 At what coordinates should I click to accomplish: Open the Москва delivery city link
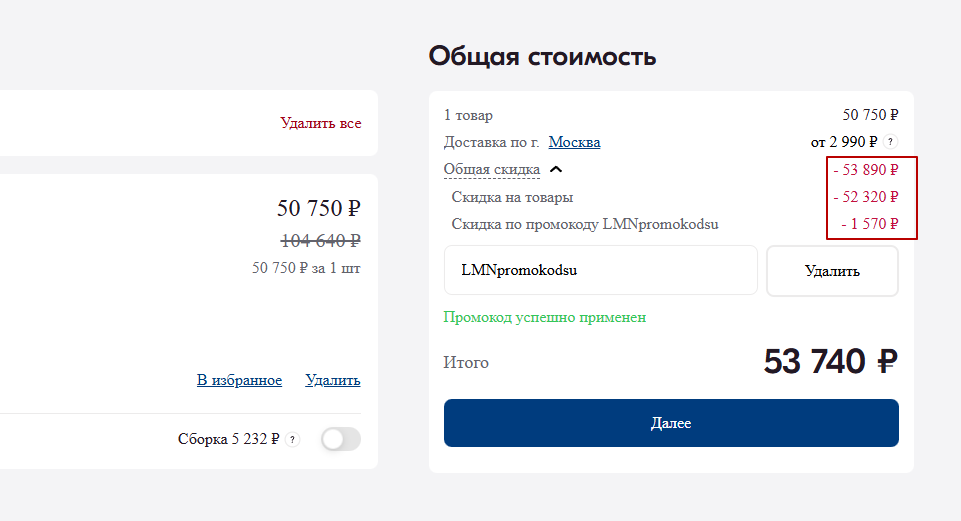pos(574,142)
